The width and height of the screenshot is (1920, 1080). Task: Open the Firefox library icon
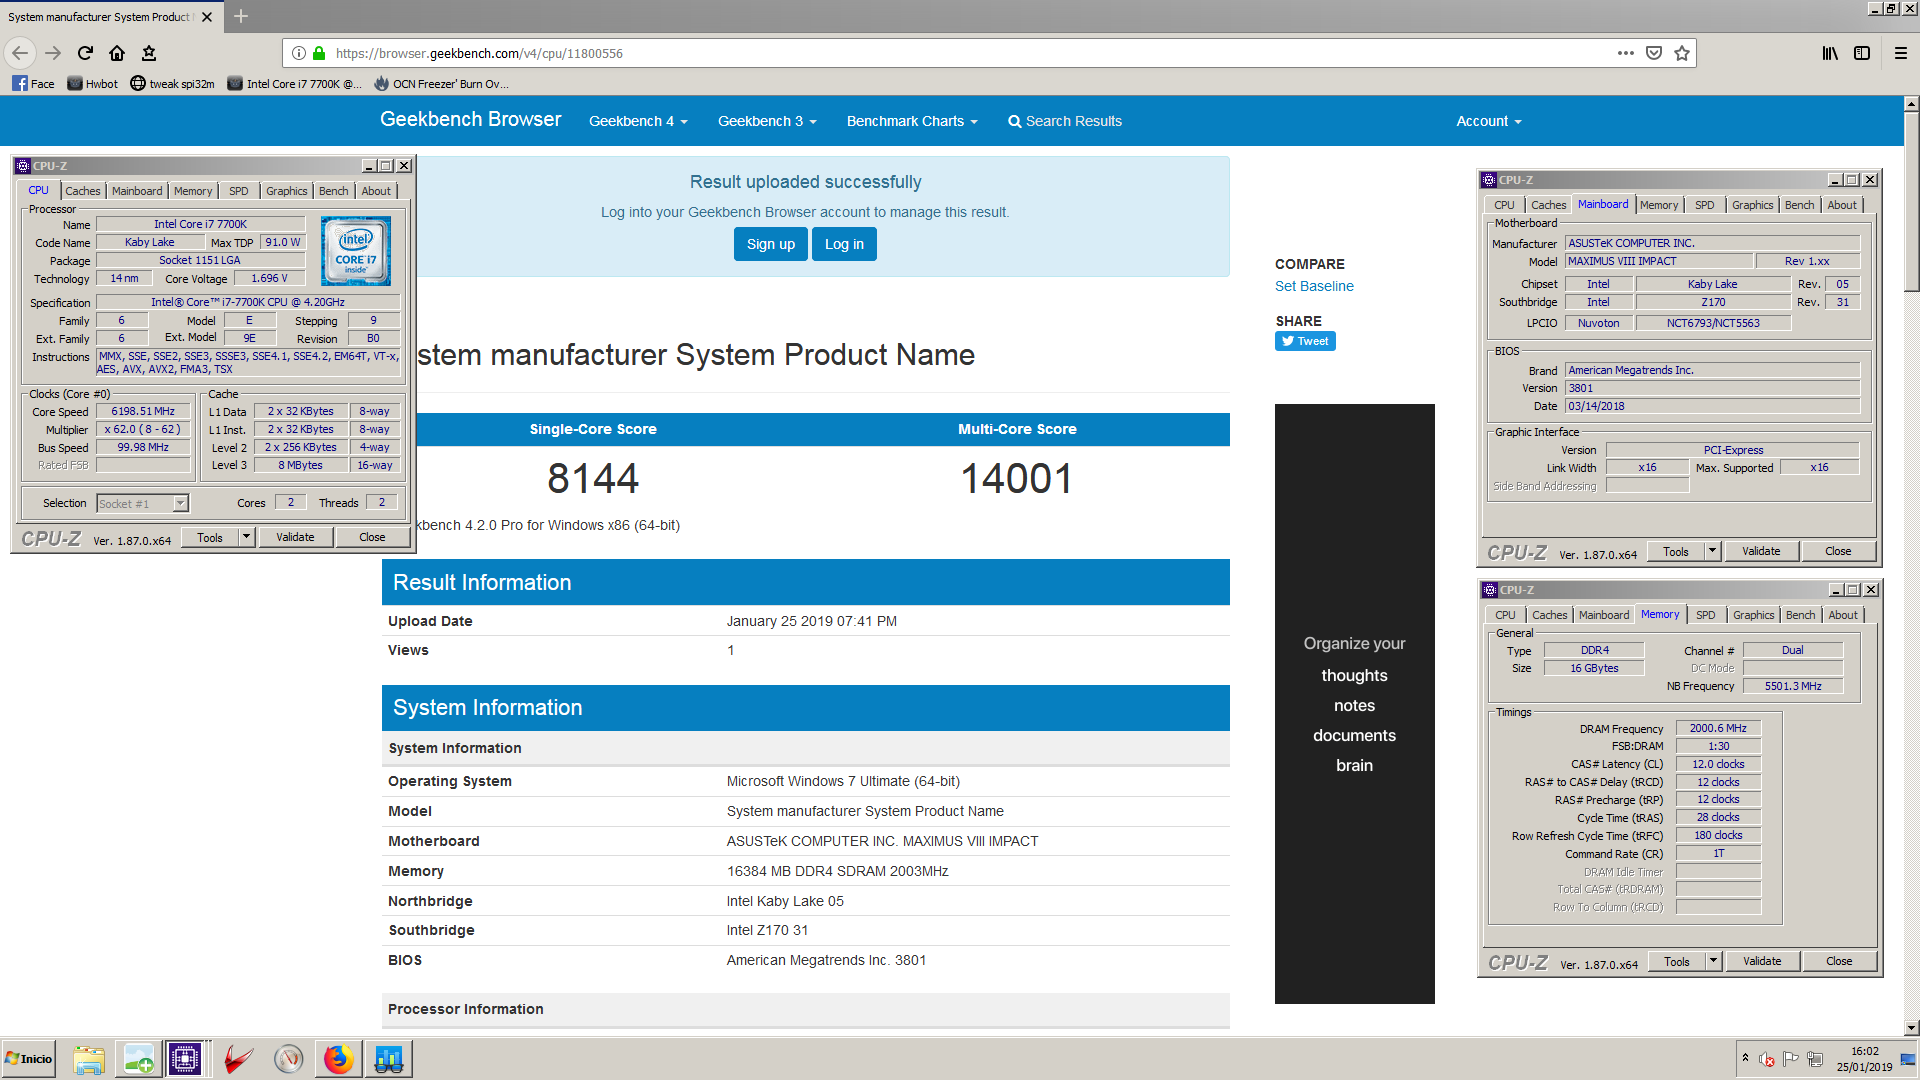pyautogui.click(x=1830, y=53)
